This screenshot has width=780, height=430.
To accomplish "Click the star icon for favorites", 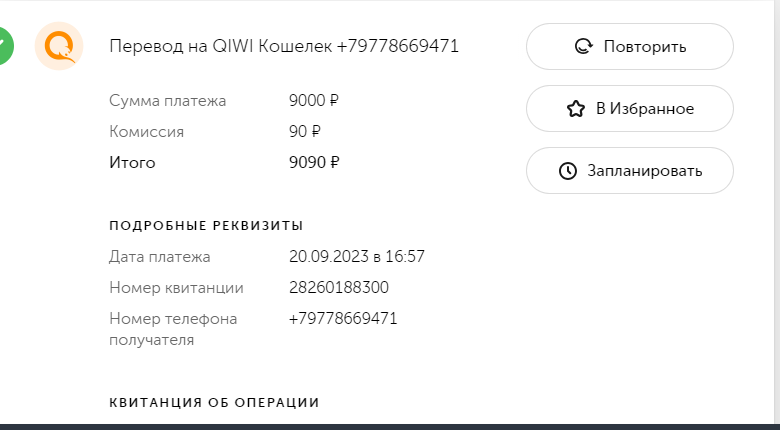I will click(x=576, y=108).
